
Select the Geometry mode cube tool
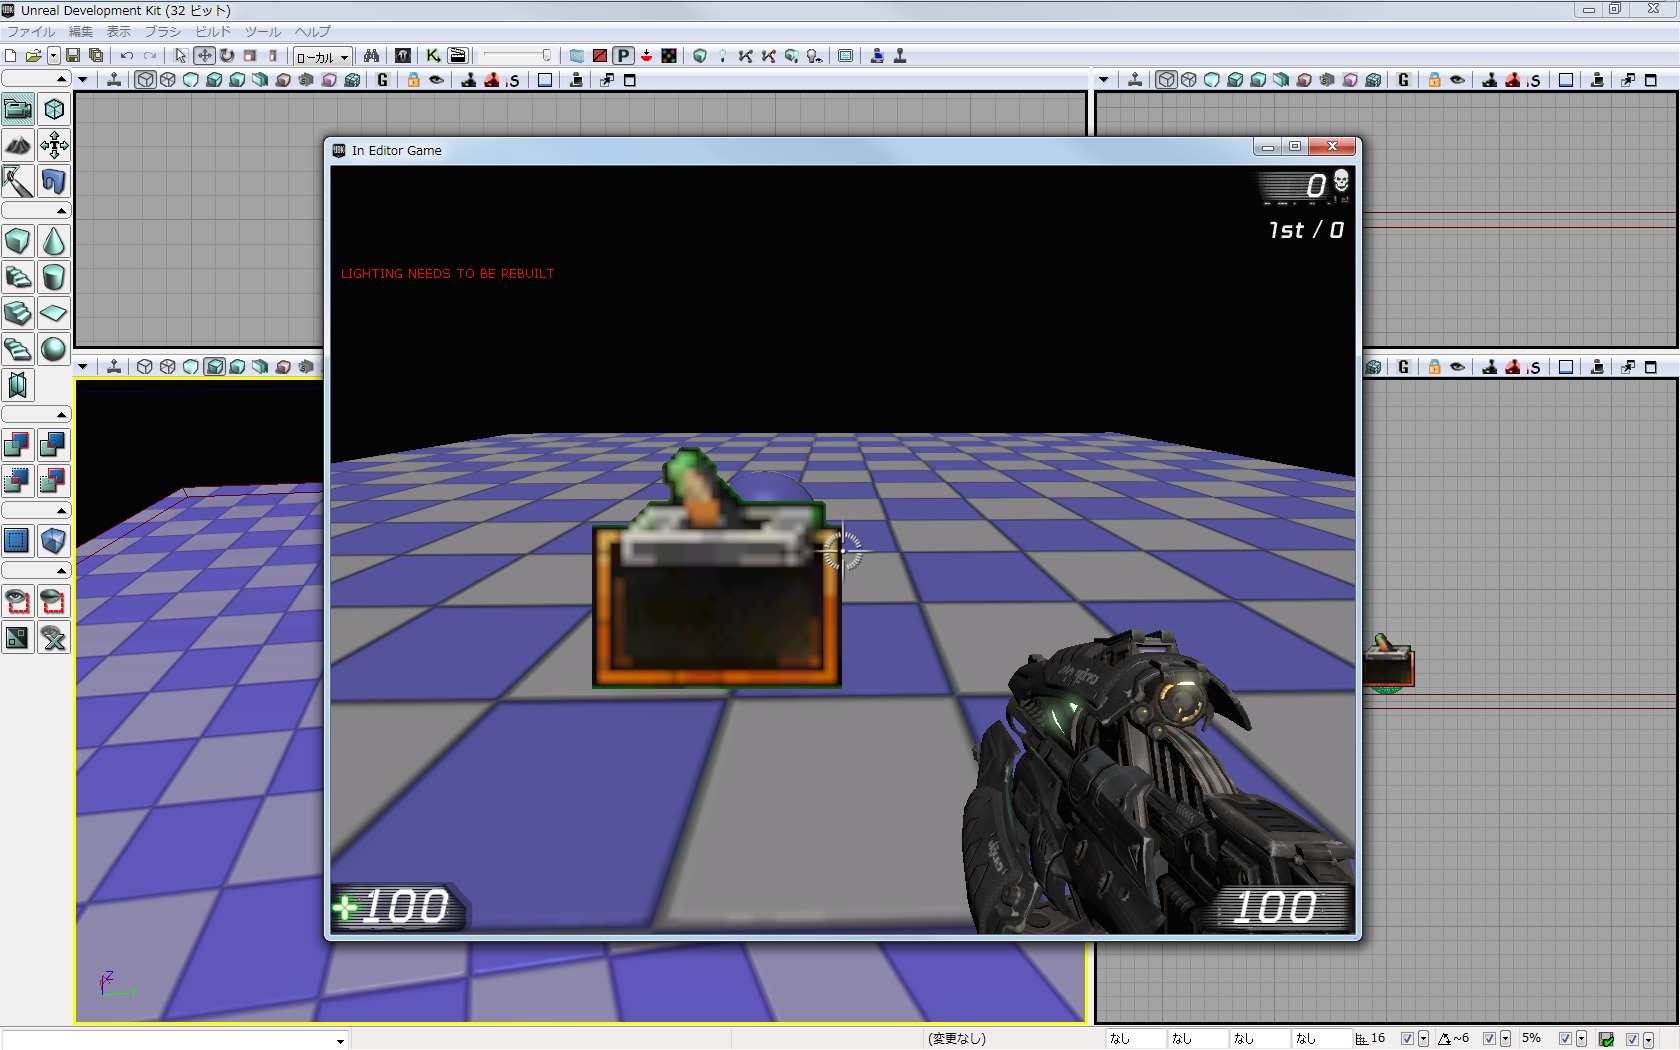click(x=54, y=109)
